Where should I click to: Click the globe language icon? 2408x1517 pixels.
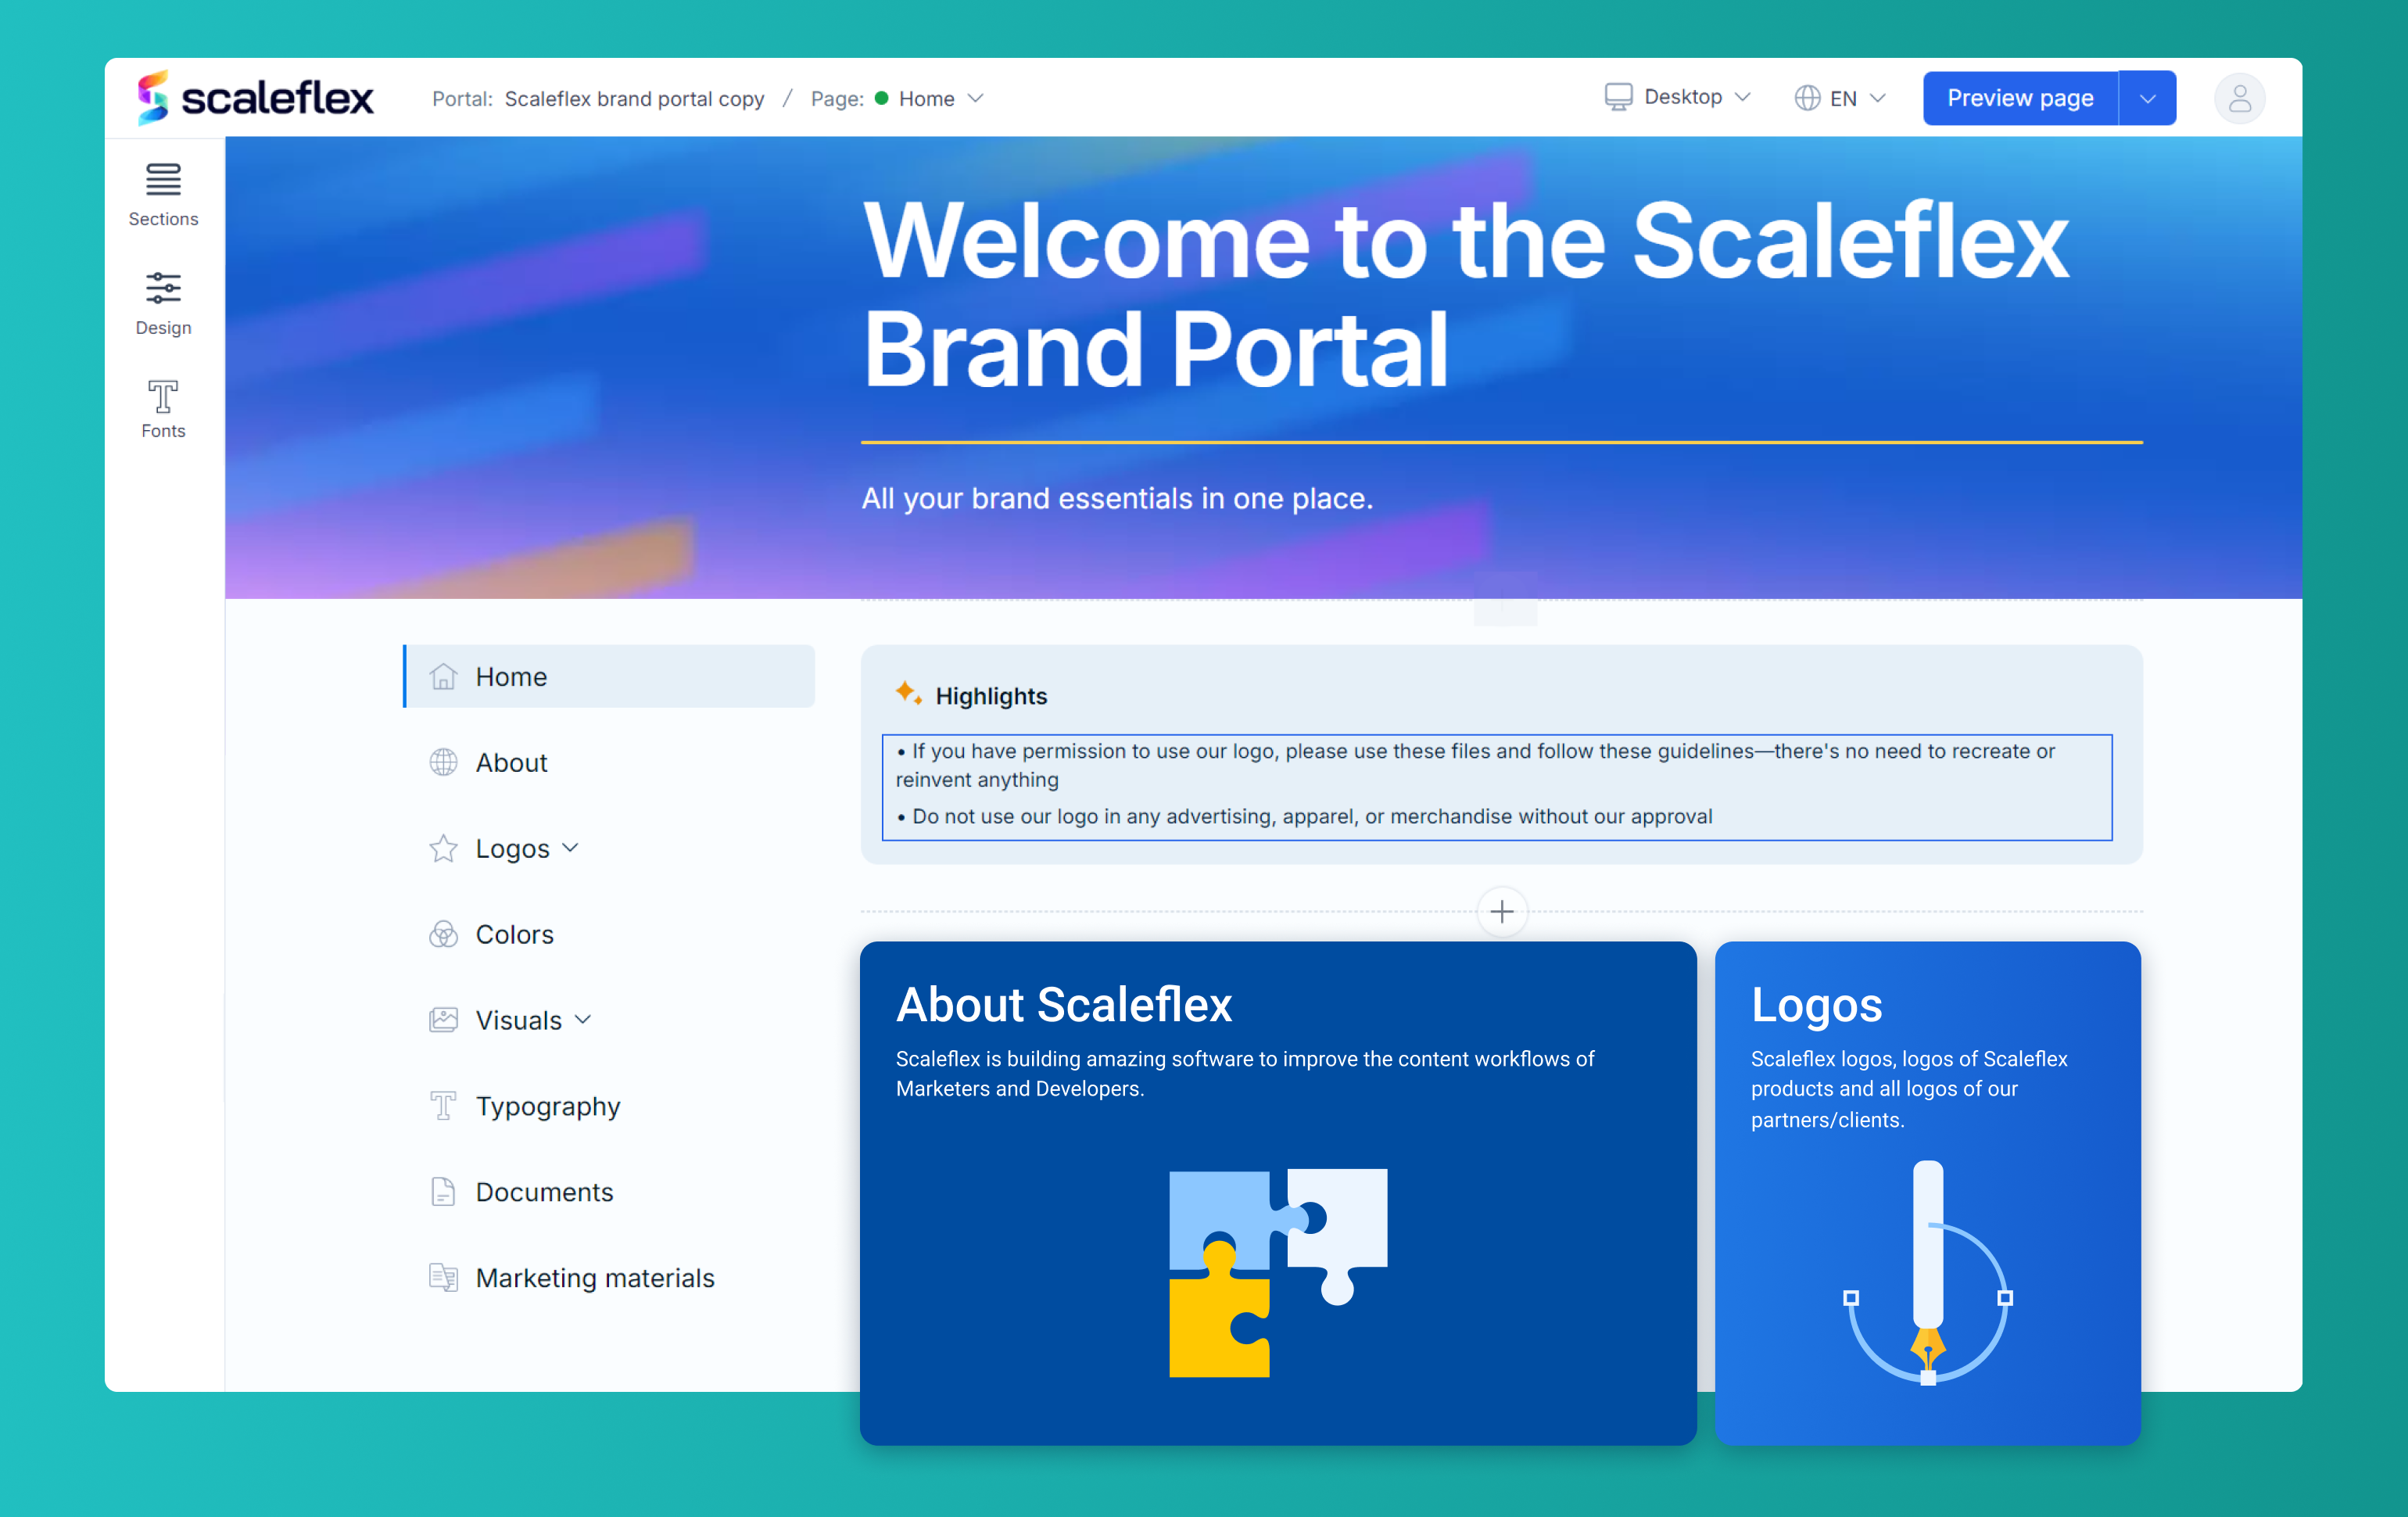(1807, 98)
